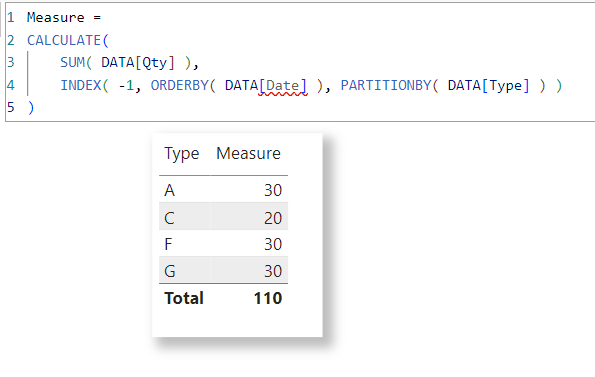Click the total value 110

(268, 298)
